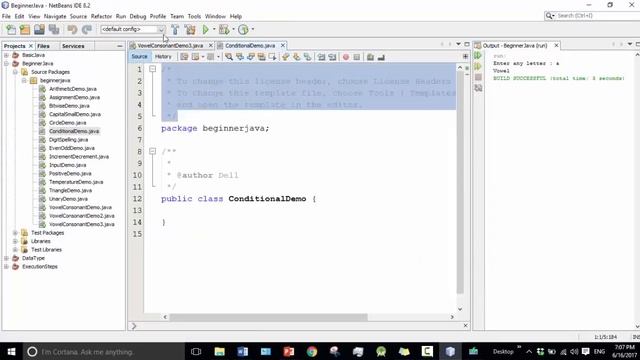Image resolution: width=640 pixels, height=360 pixels.
Task: Click the New File toolbar icon
Action: pyautogui.click(x=11, y=29)
